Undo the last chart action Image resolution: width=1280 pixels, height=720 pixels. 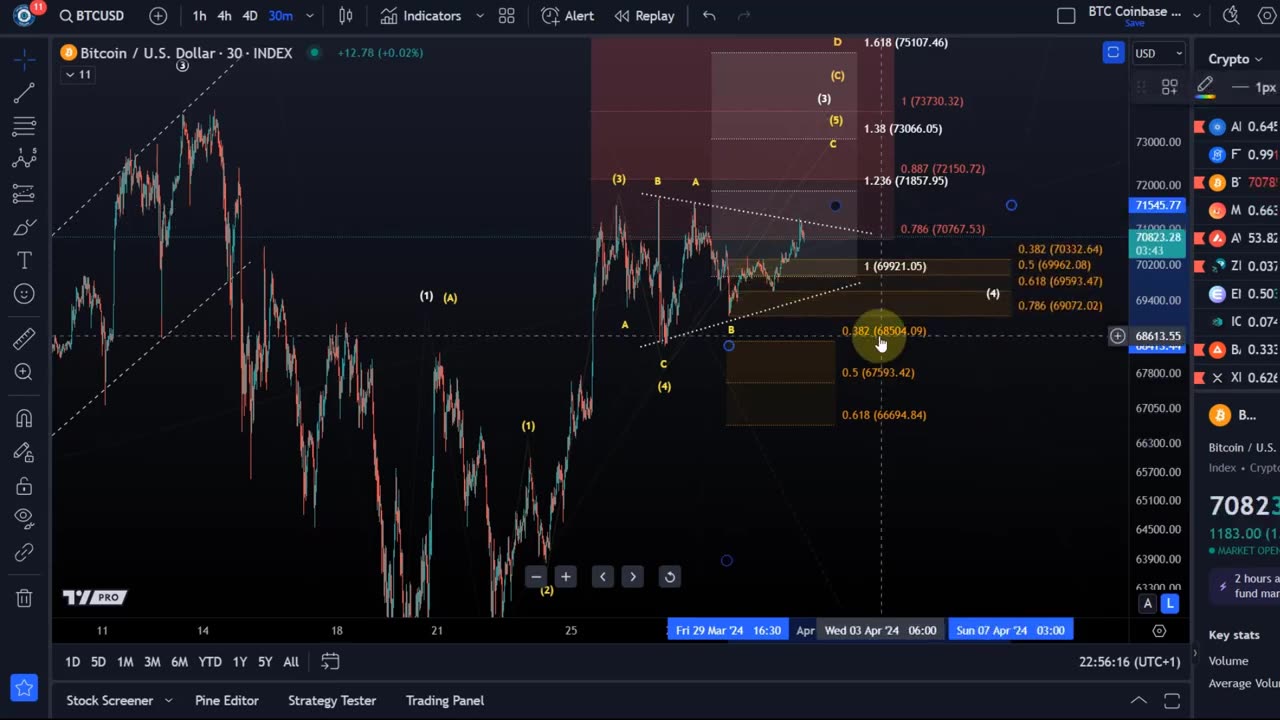(709, 16)
